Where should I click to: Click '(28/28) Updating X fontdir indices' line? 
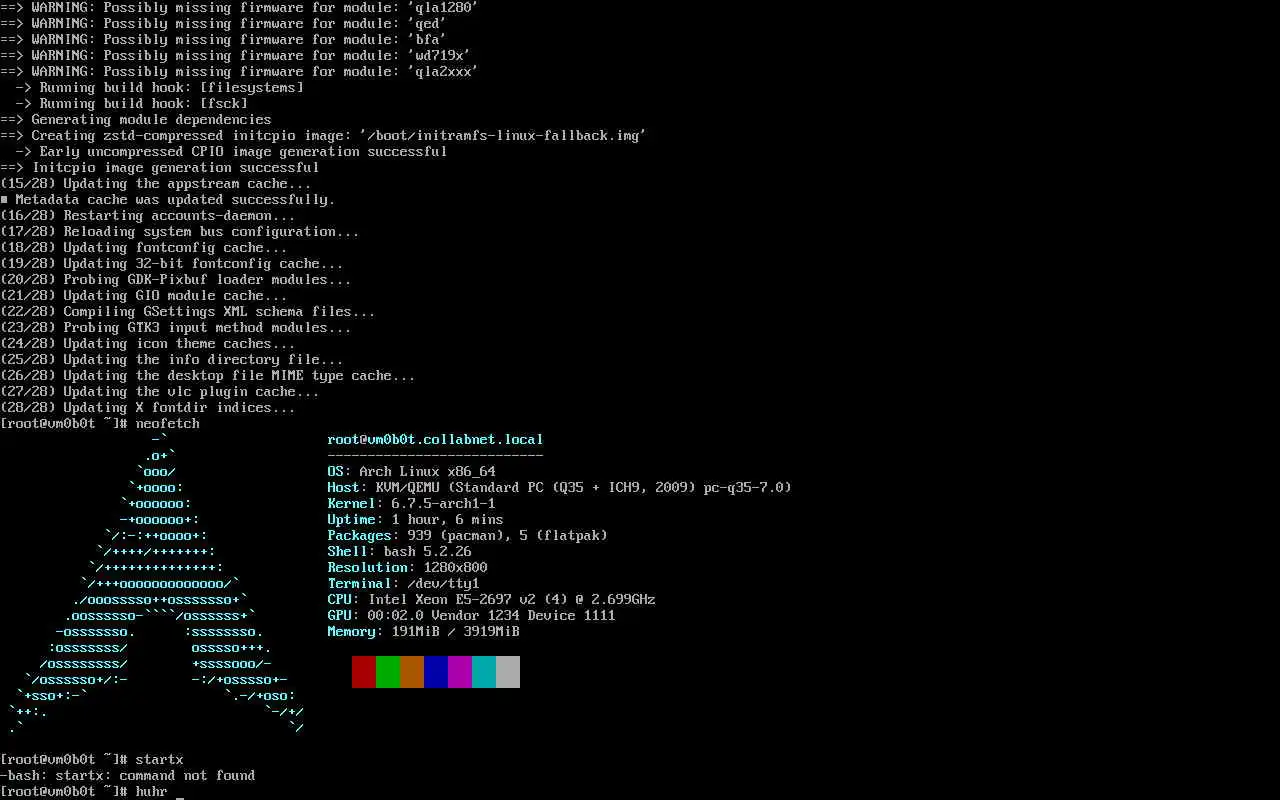click(x=148, y=408)
